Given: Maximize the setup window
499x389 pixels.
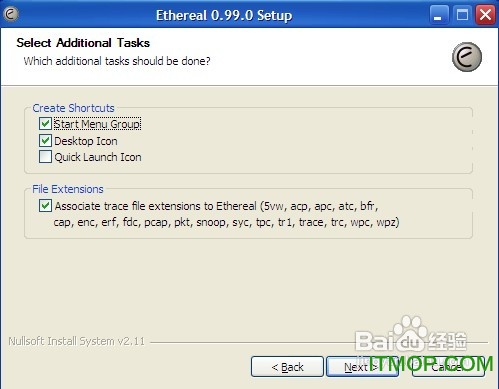Looking at the screenshot, I should pyautogui.click(x=462, y=15).
